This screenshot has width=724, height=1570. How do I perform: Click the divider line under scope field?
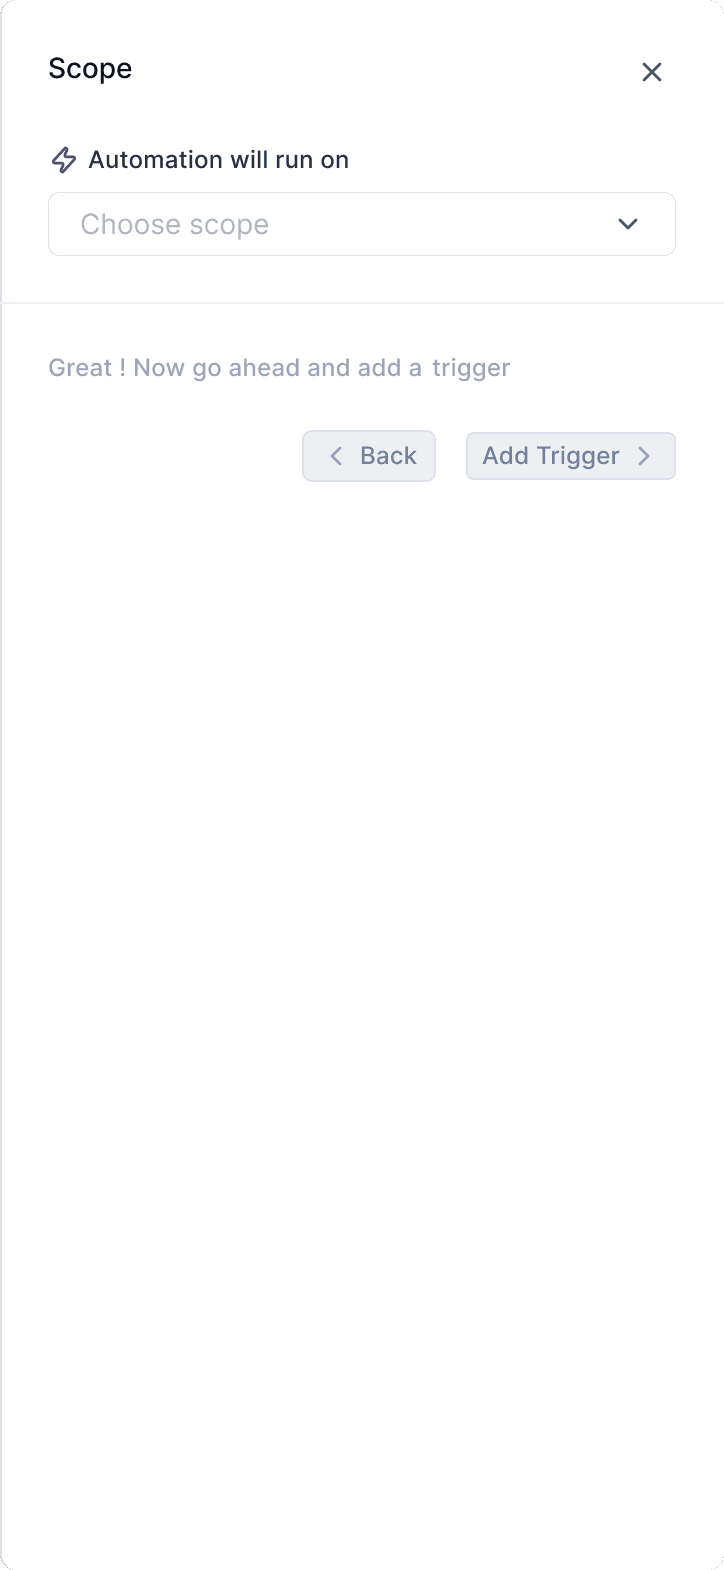(x=362, y=303)
